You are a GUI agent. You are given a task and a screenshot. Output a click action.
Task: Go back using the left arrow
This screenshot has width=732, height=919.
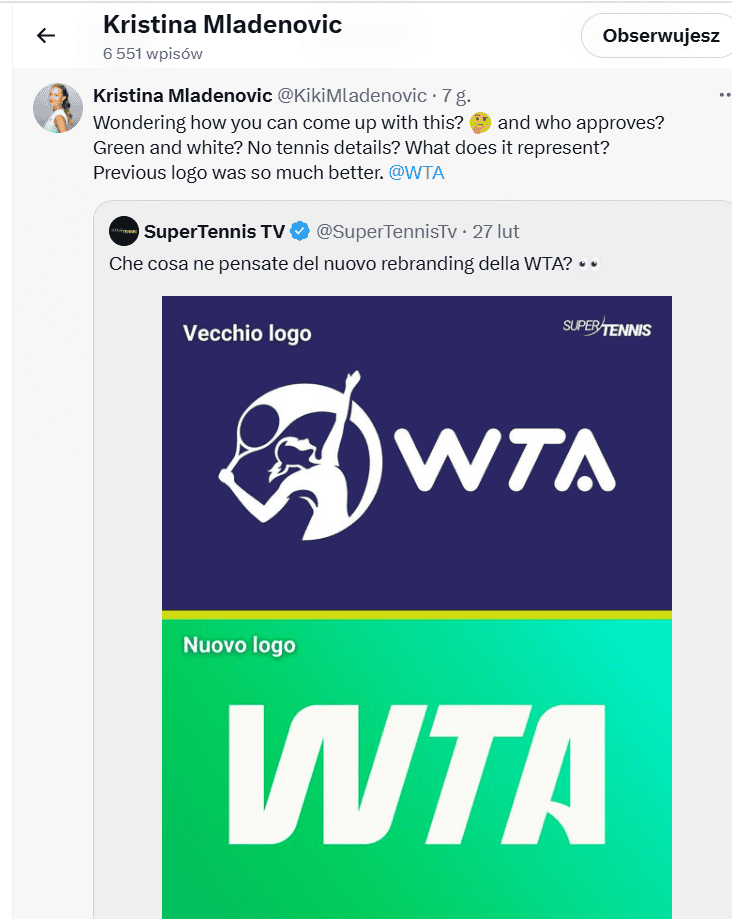coord(45,36)
